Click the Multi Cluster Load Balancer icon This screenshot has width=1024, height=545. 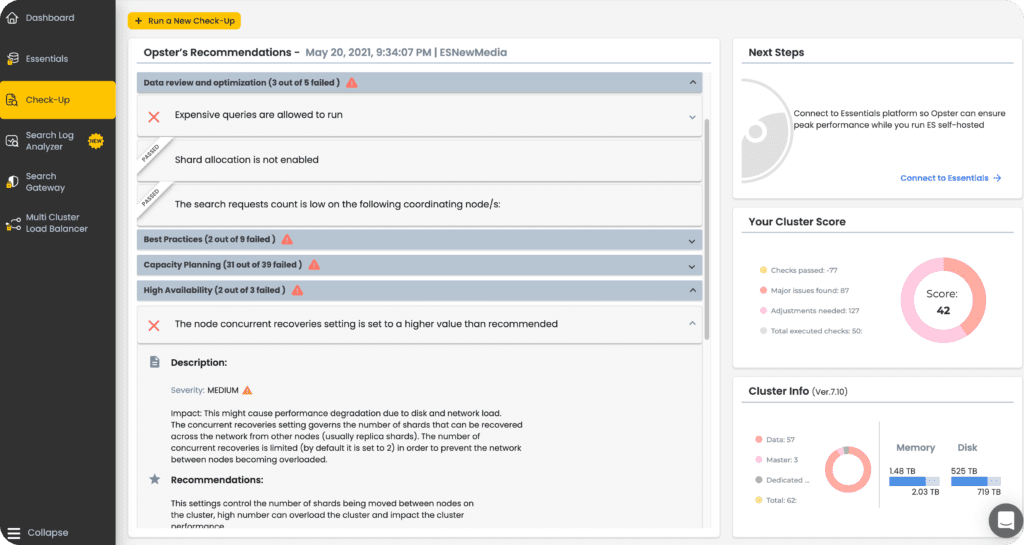click(13, 224)
